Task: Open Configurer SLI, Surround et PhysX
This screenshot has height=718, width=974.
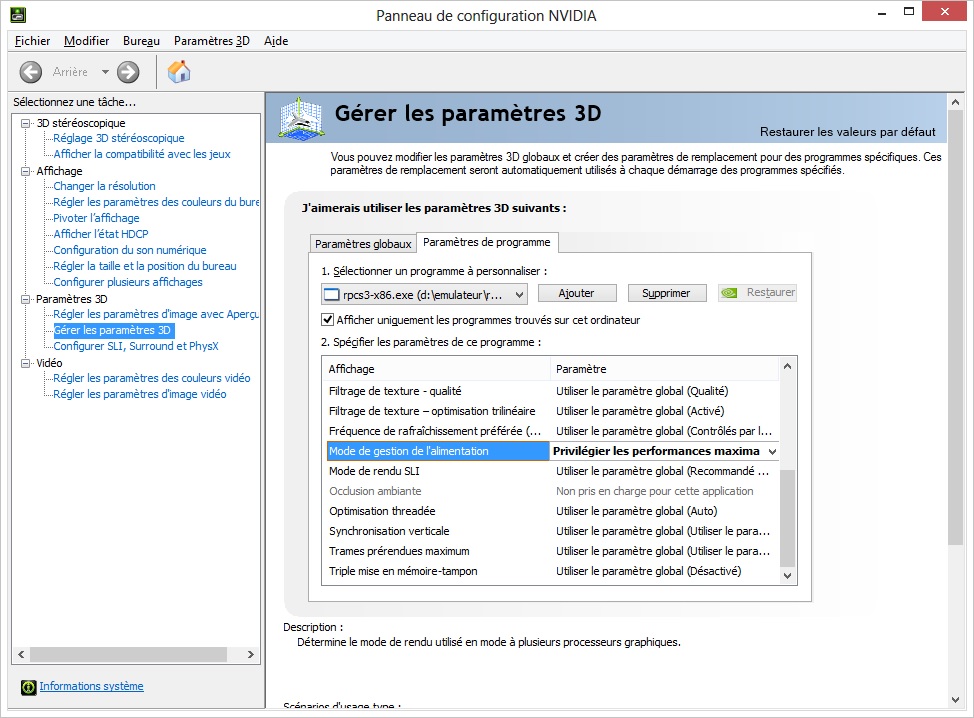Action: pos(136,346)
